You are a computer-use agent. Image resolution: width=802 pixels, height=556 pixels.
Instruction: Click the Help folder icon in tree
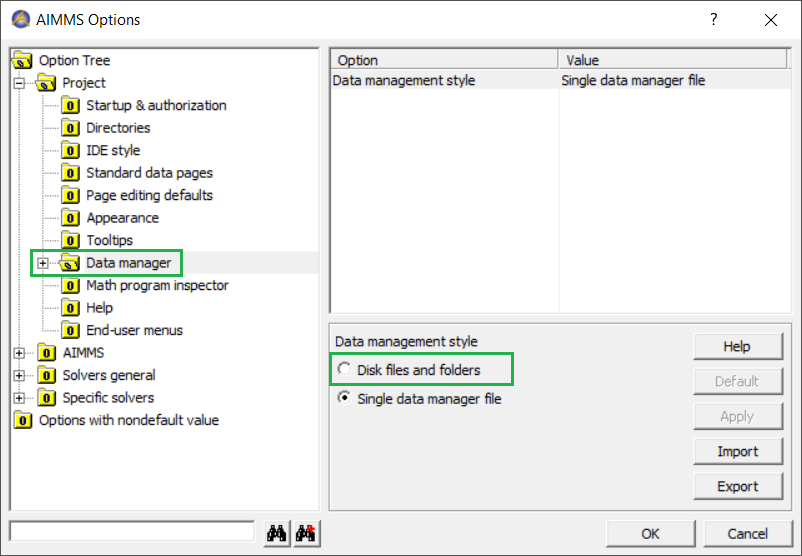pos(70,308)
